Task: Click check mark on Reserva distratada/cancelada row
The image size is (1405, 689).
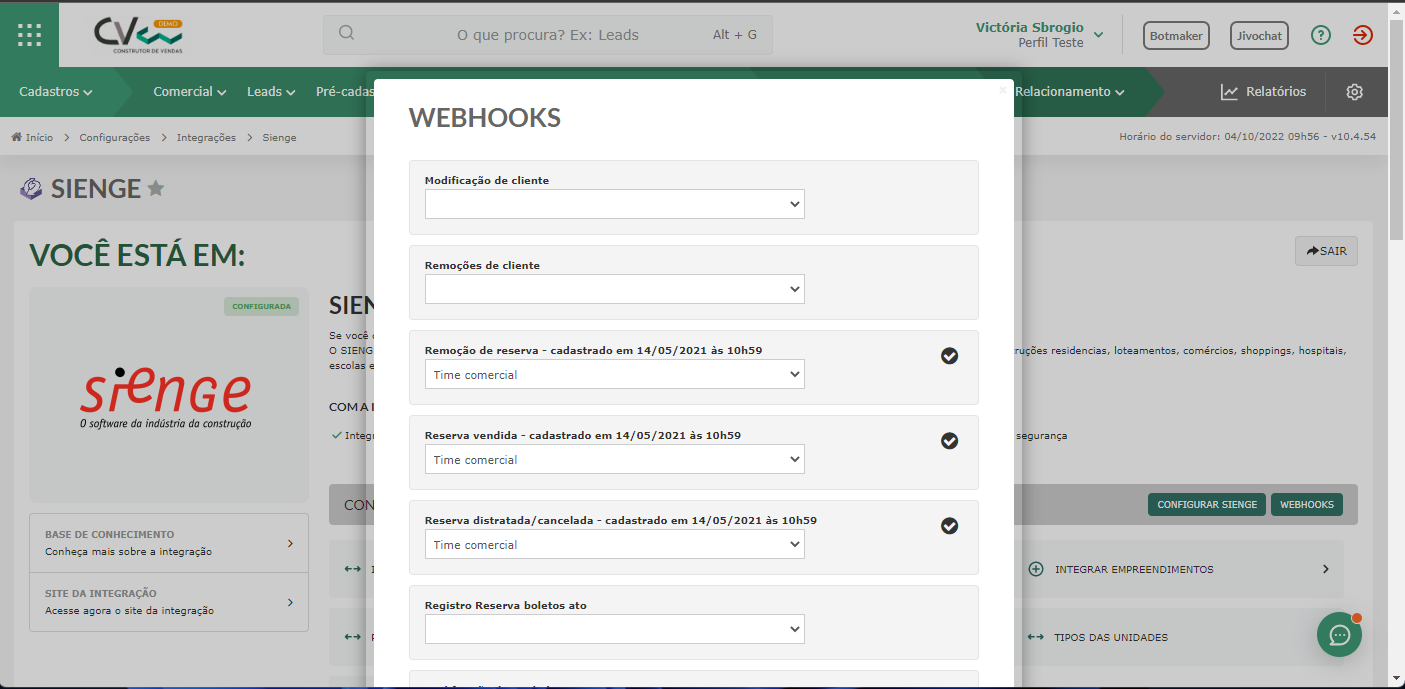Action: pyautogui.click(x=950, y=526)
